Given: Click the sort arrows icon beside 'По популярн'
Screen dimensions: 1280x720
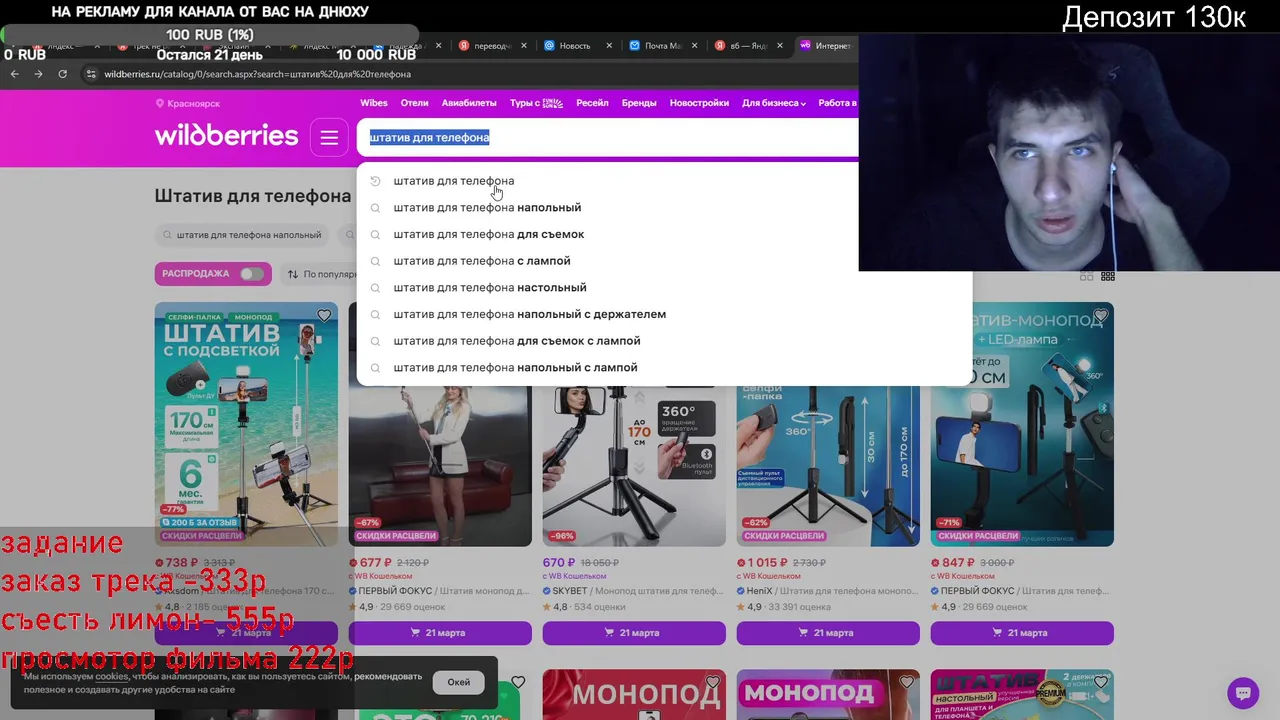Looking at the screenshot, I should click(293, 274).
